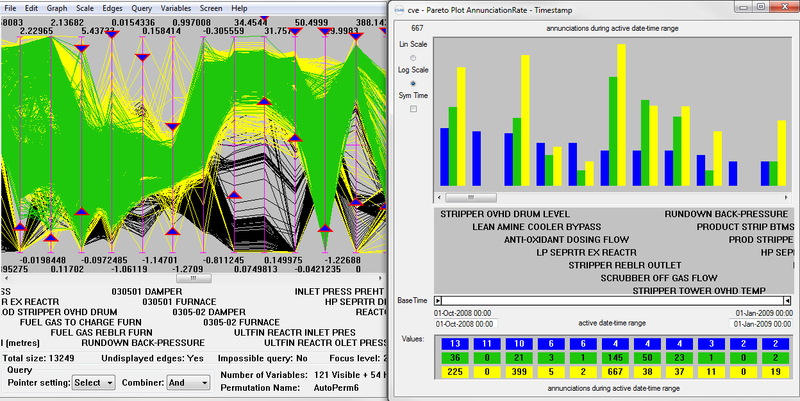Click the Pareto chart horizontal scrollbar thumb

click(471, 197)
